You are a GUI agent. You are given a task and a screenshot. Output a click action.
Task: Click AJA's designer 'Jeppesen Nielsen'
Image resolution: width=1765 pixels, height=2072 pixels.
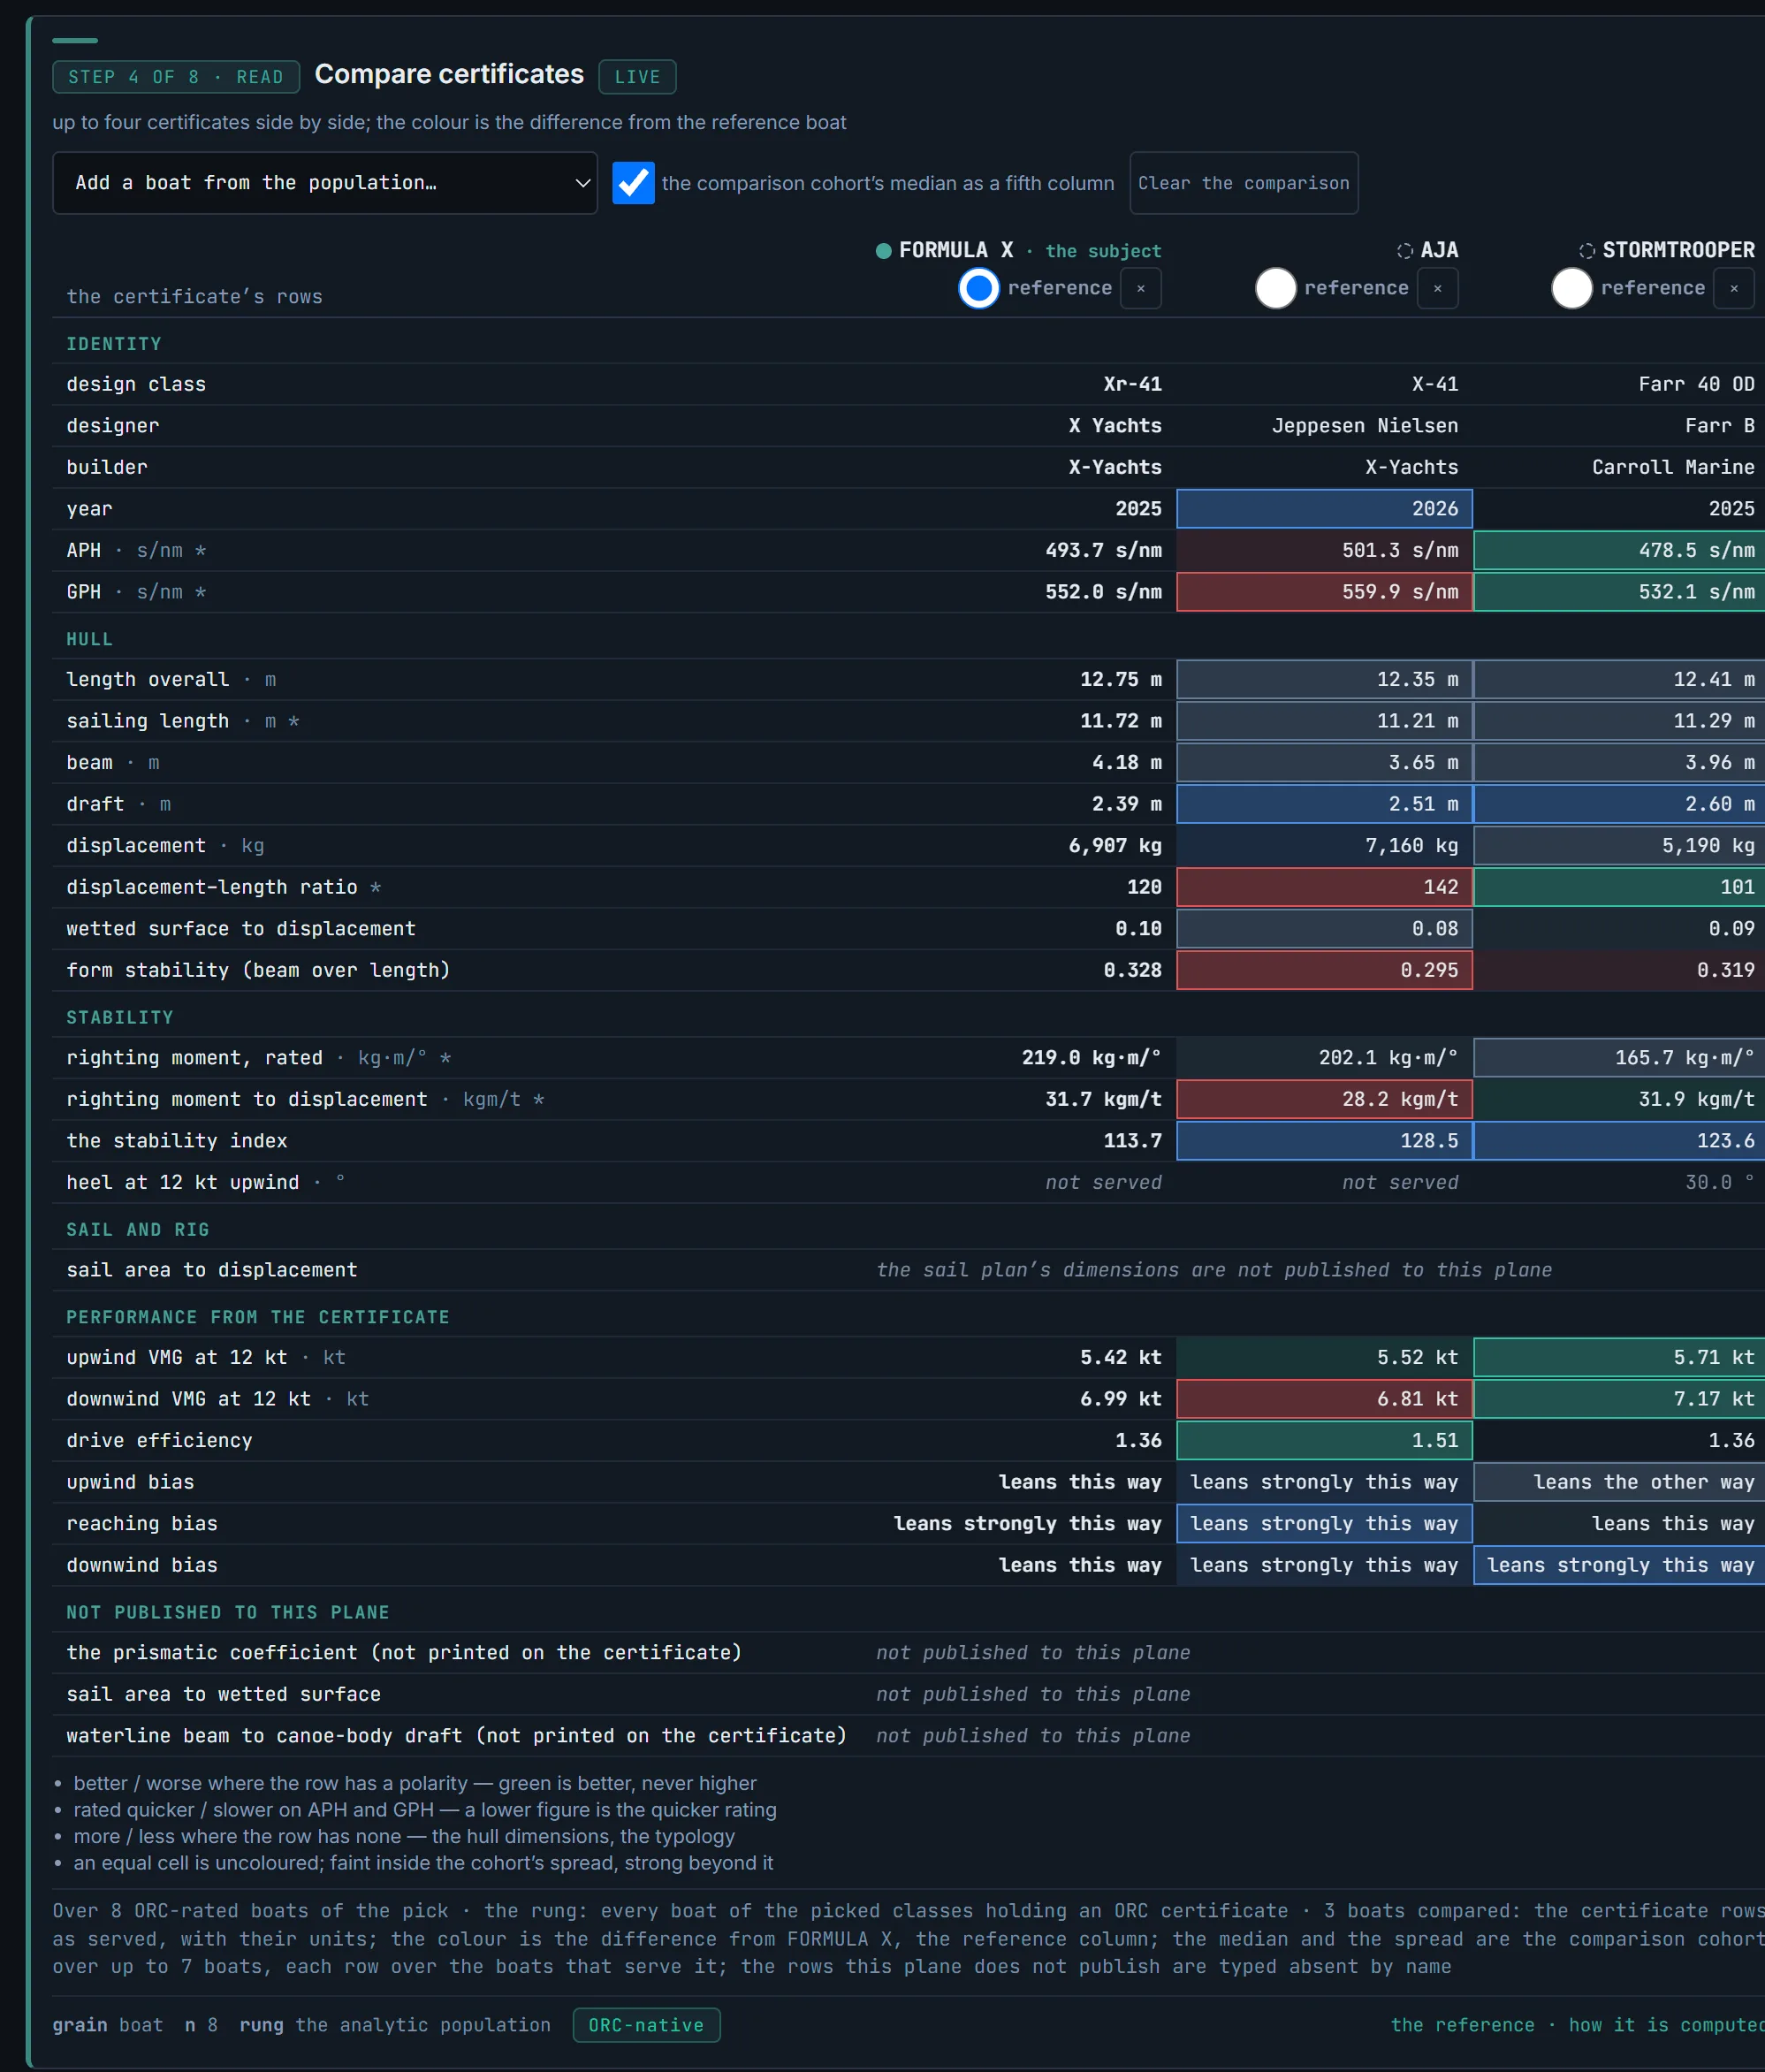(1364, 426)
